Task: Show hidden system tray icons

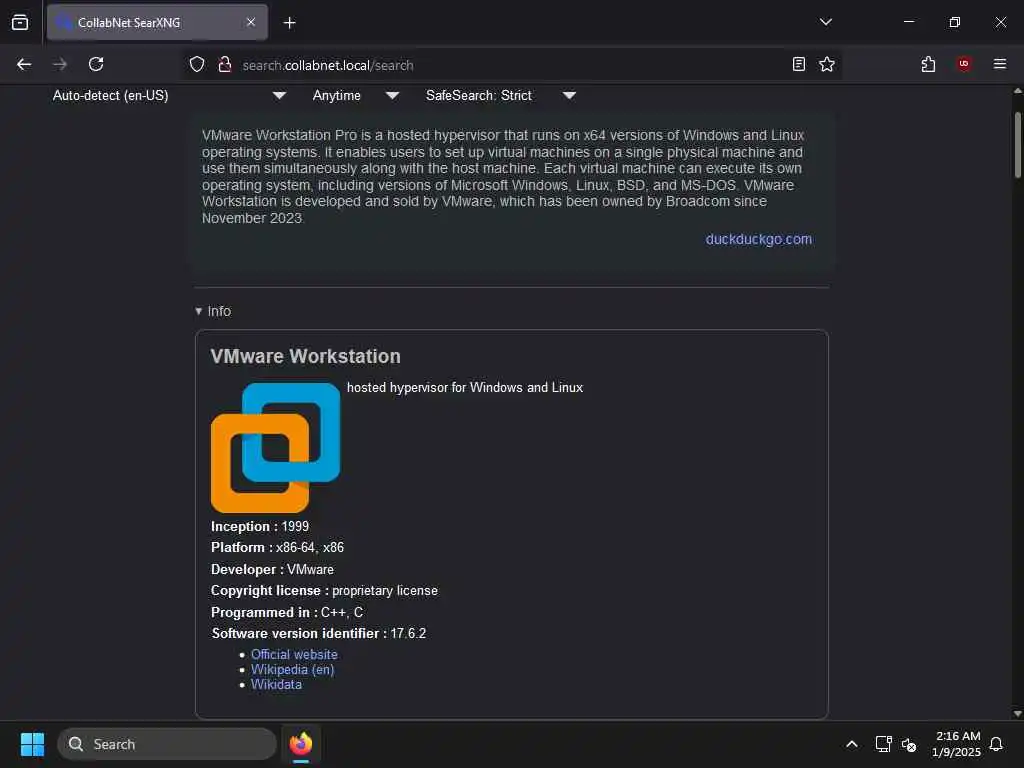Action: coord(852,744)
